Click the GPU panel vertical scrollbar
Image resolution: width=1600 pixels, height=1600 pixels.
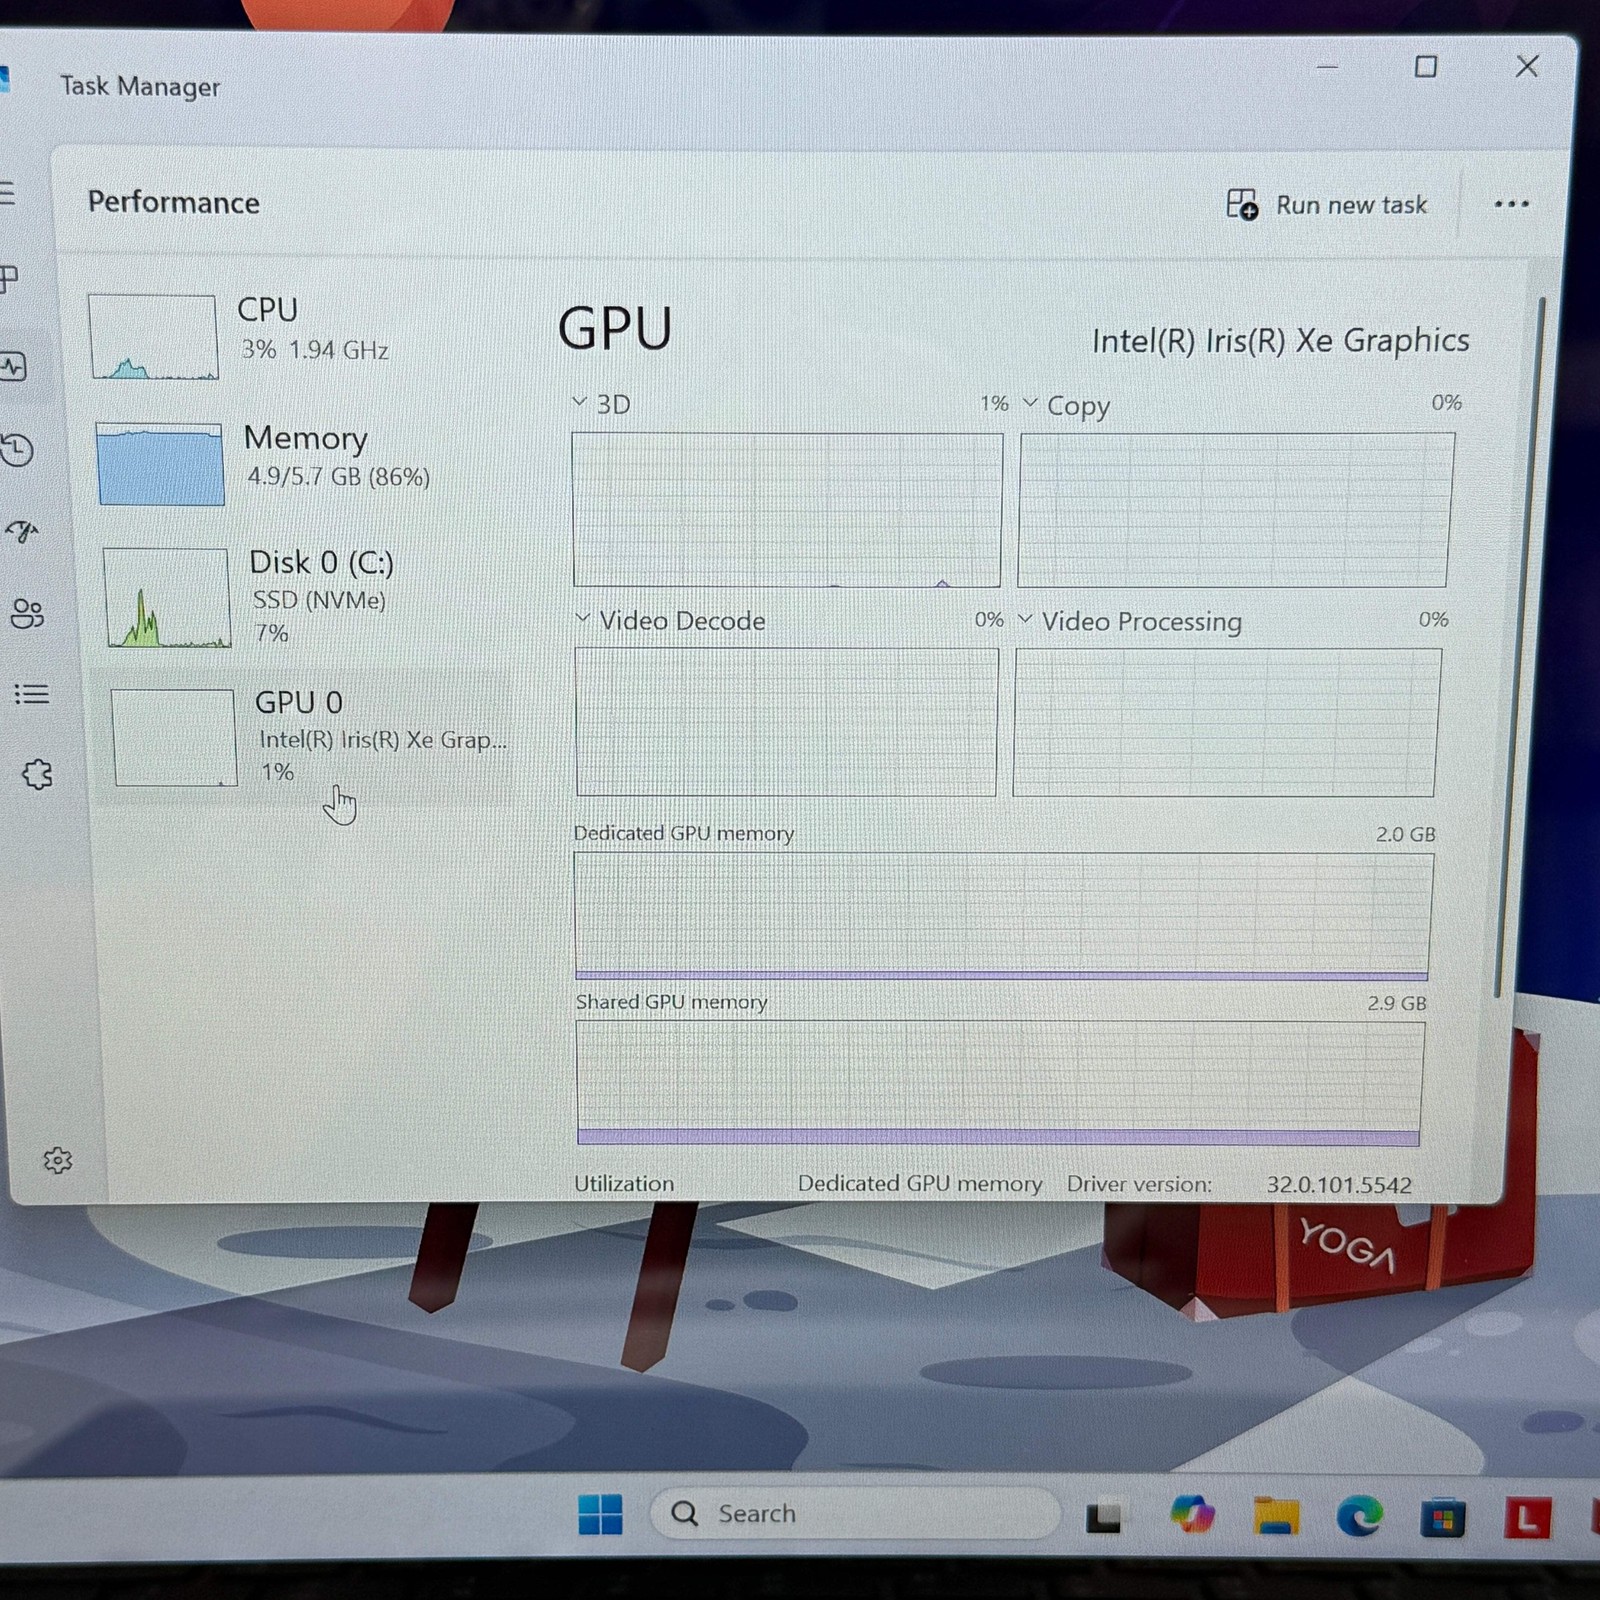point(1520,646)
